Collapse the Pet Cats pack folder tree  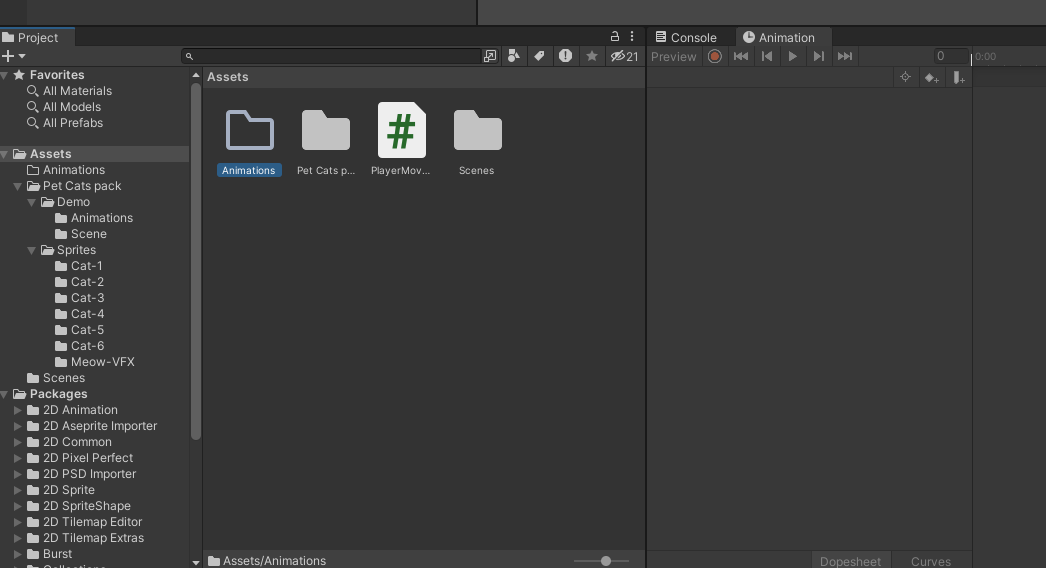[18, 186]
